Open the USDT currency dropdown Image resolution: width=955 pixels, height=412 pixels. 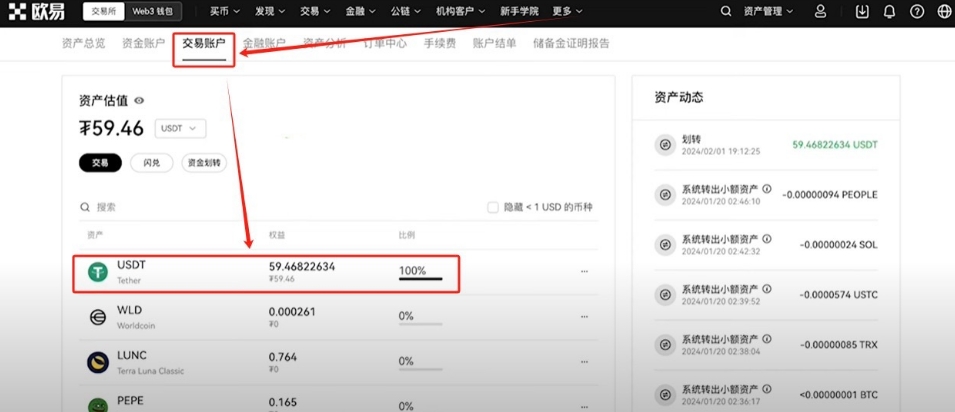tap(180, 129)
